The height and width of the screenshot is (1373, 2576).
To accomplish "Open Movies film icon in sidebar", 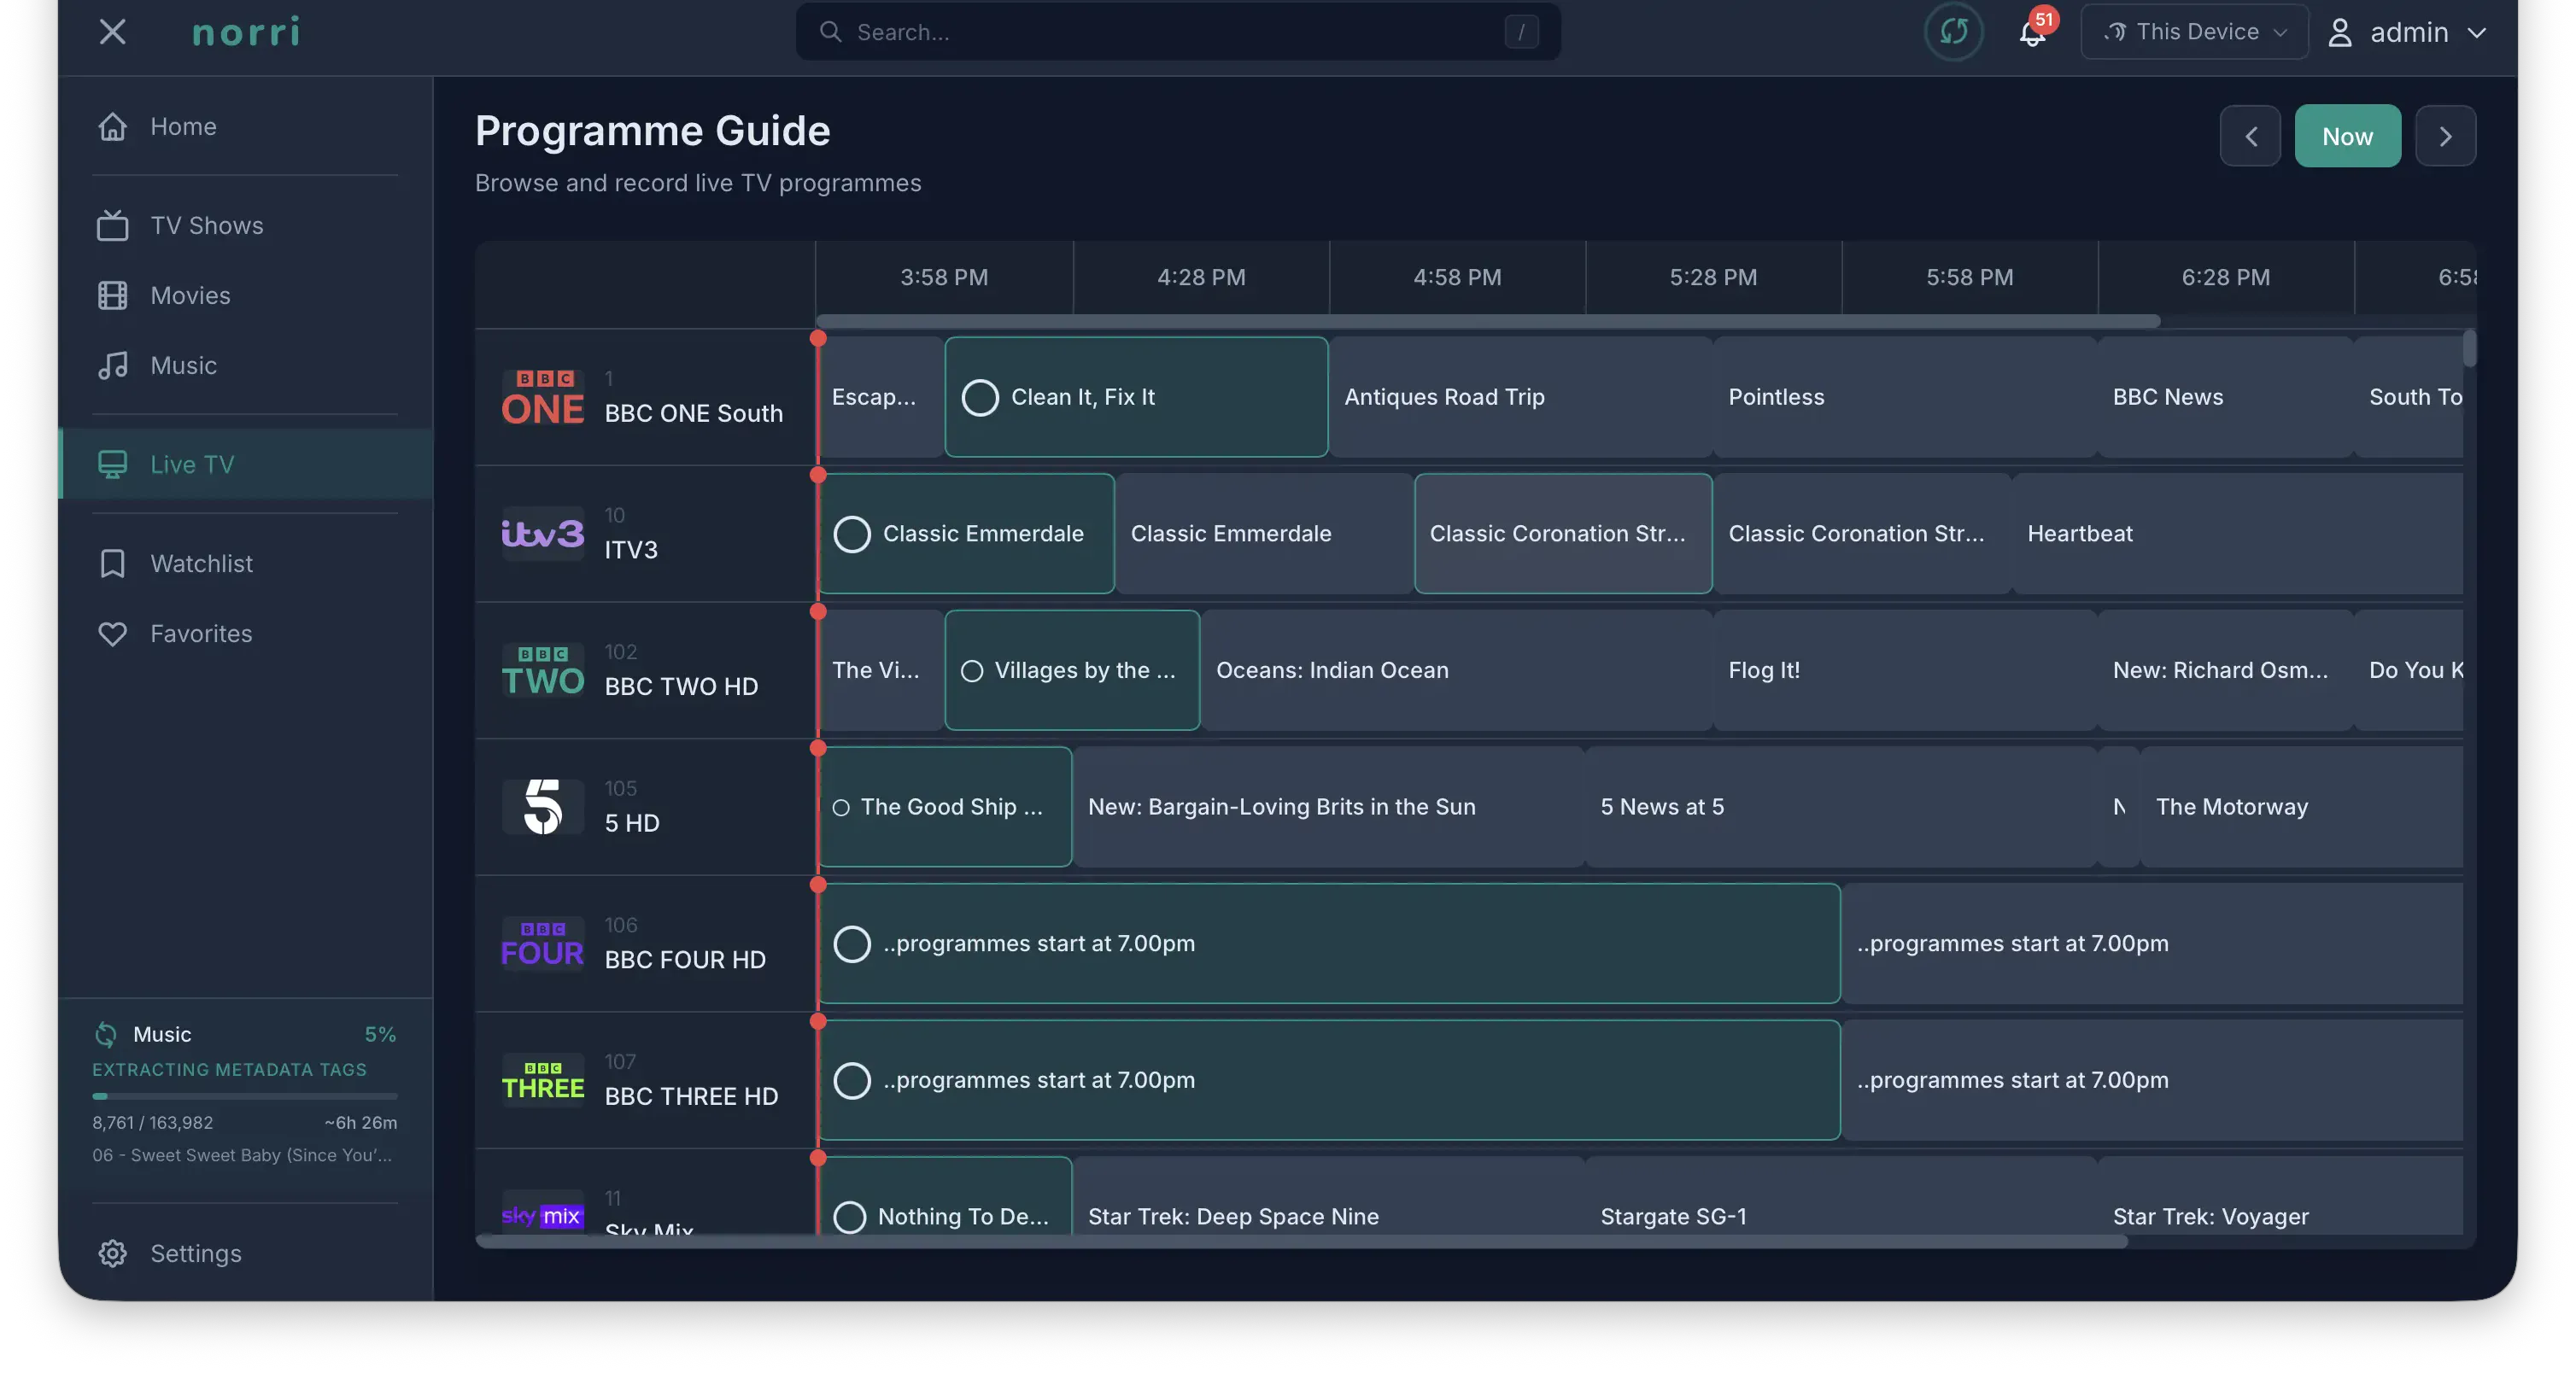I will 113,296.
